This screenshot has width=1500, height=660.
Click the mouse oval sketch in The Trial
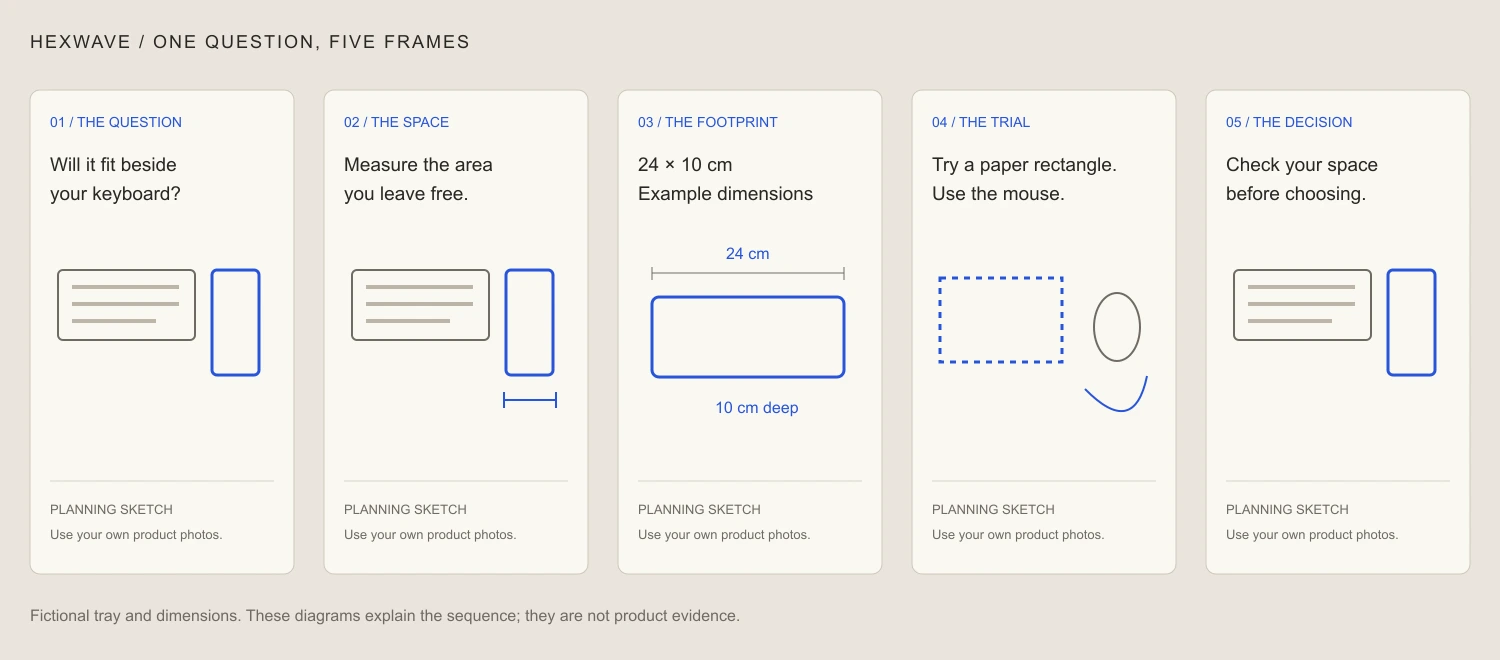coord(1117,327)
